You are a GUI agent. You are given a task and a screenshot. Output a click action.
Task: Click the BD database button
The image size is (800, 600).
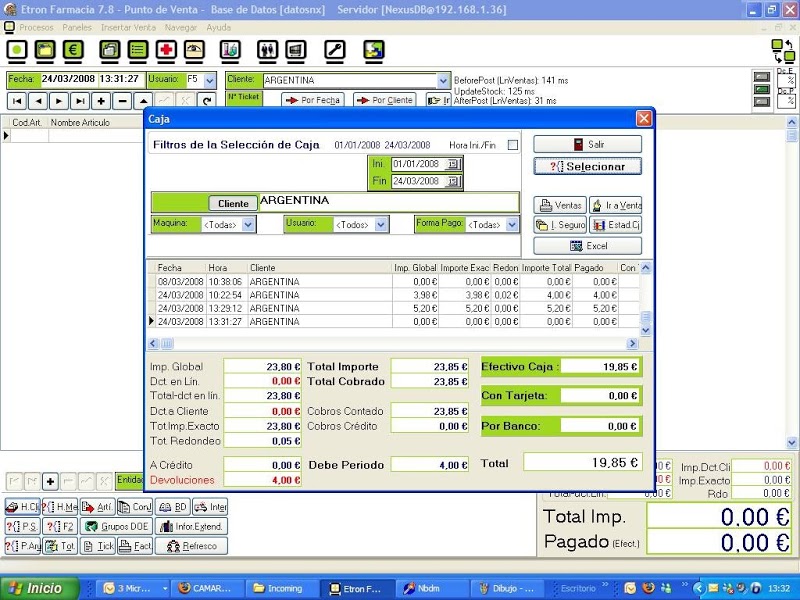(172, 507)
